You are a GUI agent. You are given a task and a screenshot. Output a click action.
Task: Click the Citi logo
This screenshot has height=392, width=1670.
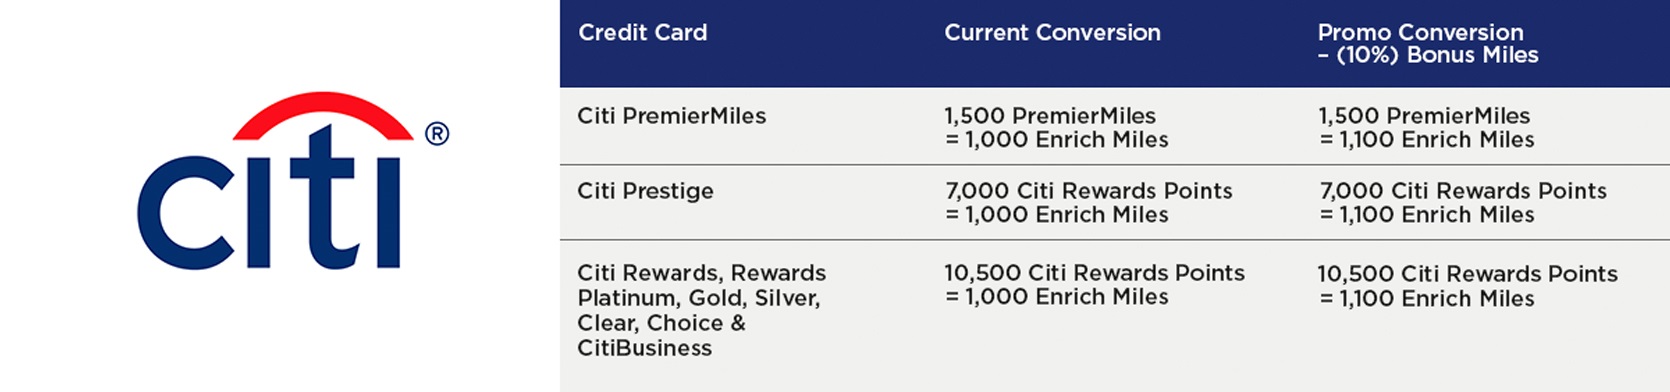[292, 181]
